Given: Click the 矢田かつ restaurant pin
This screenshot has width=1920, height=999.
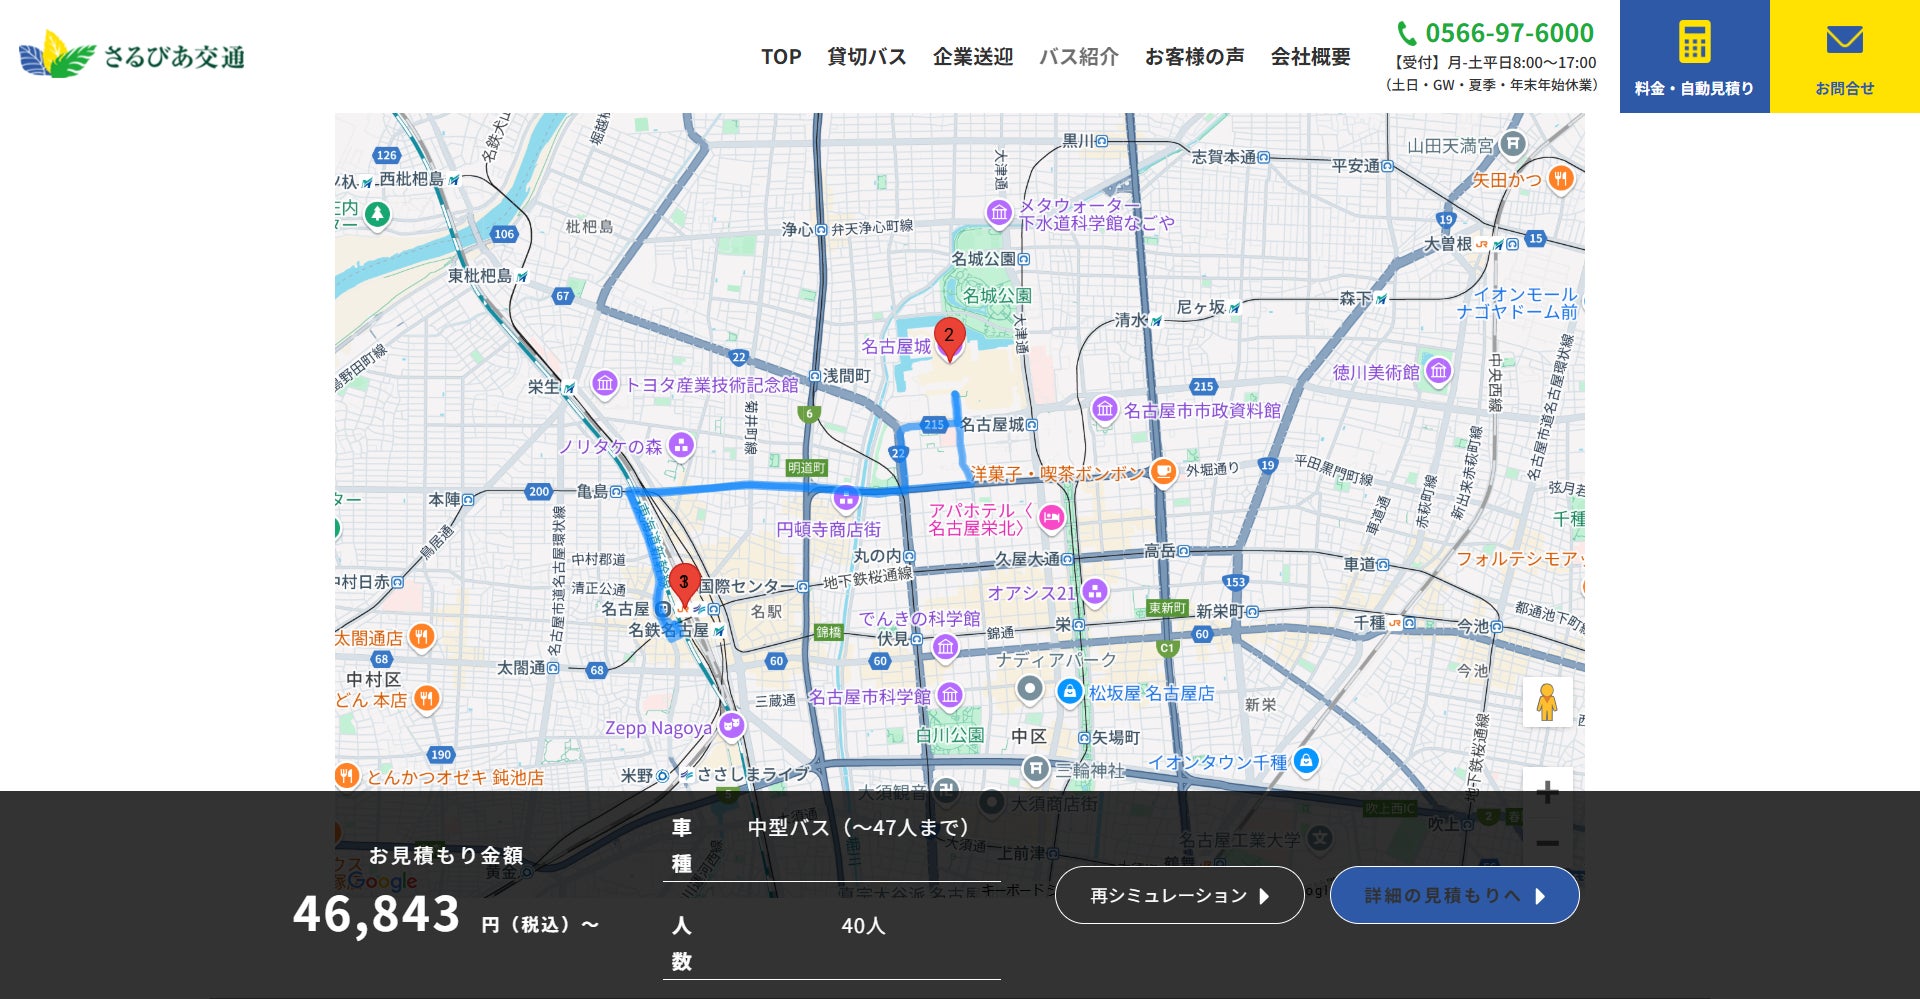Looking at the screenshot, I should 1560,180.
